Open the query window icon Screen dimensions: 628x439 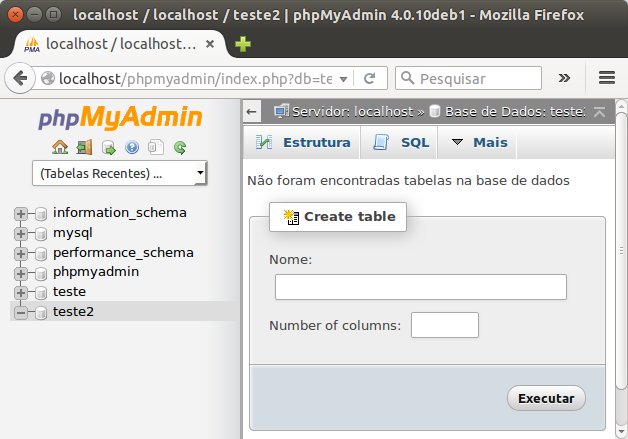pos(108,148)
